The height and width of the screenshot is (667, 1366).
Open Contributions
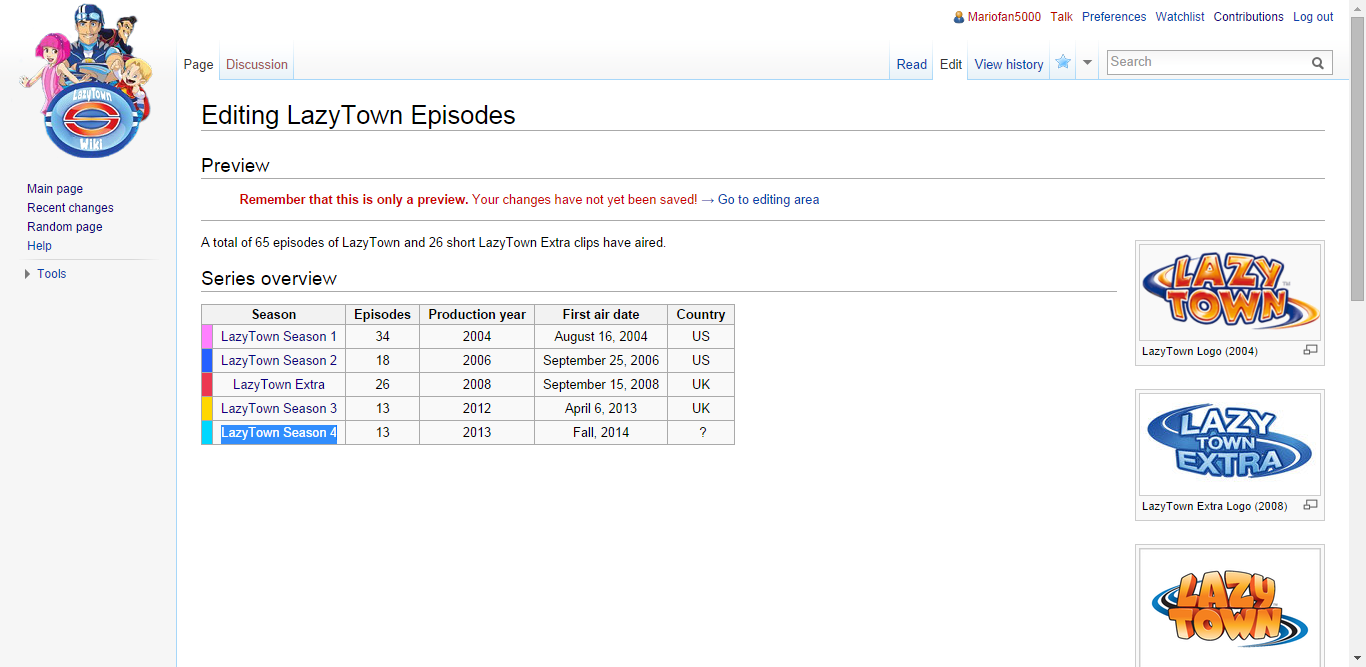tap(1249, 17)
